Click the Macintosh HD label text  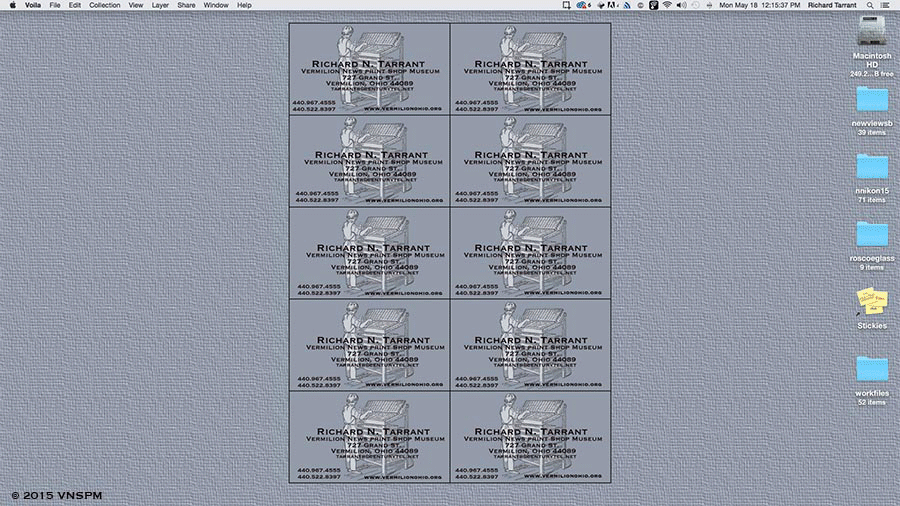click(872, 60)
